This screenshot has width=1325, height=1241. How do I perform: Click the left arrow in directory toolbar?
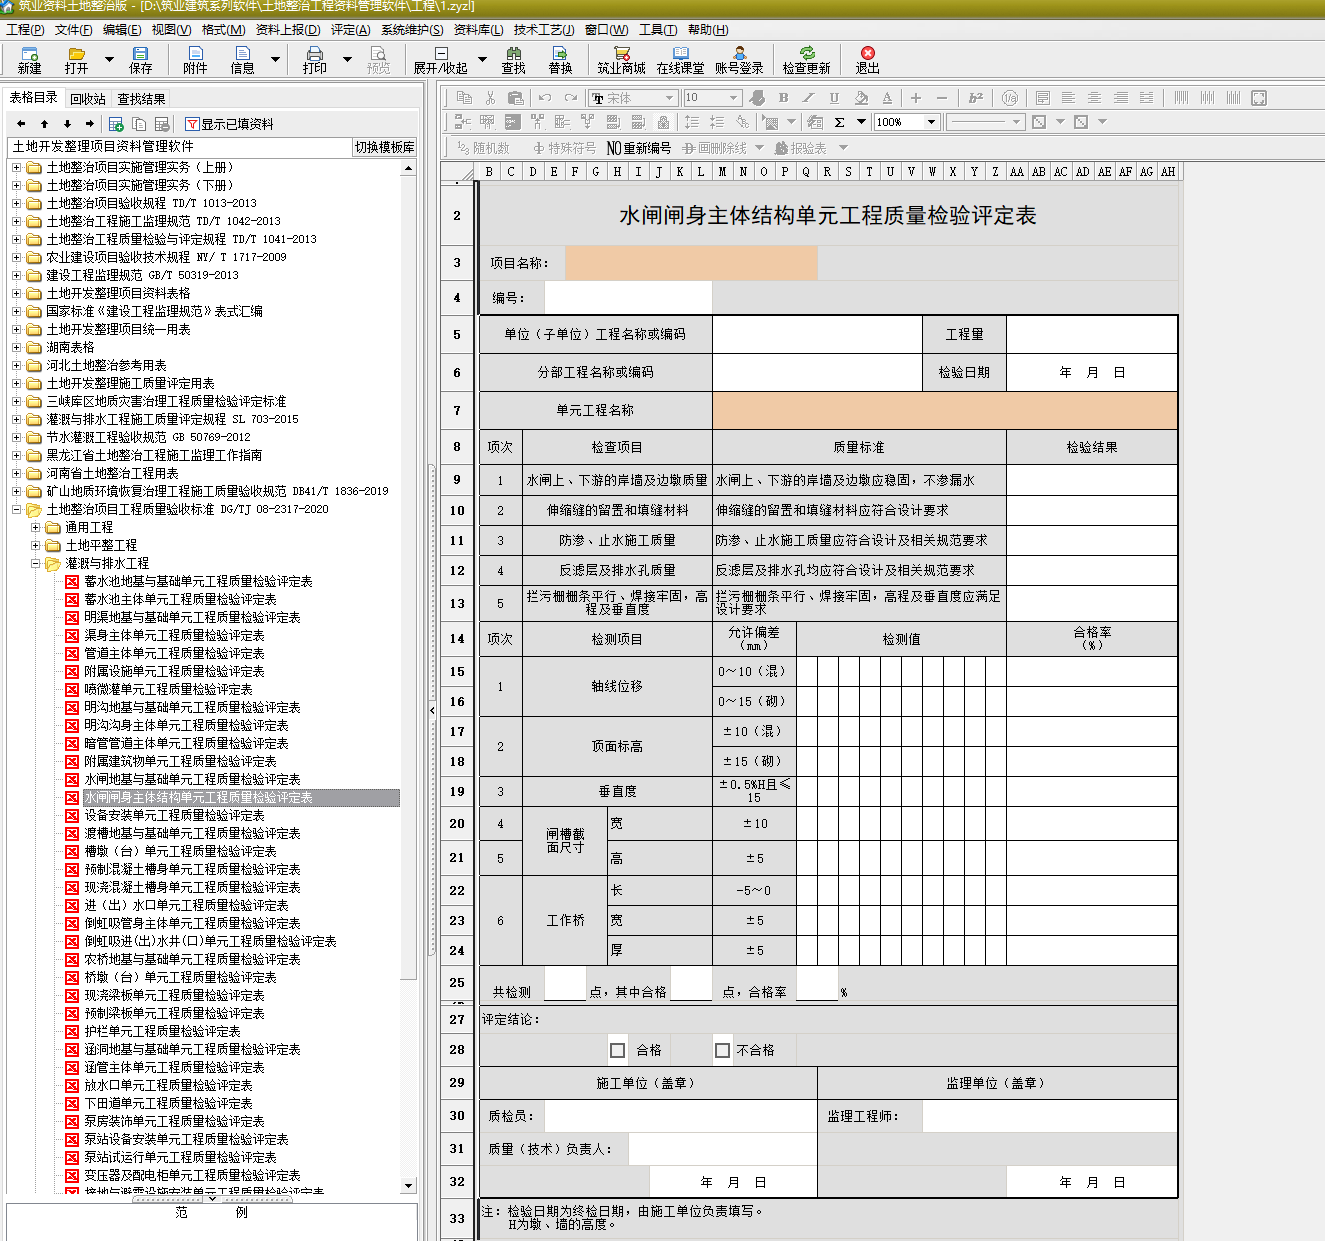tap(21, 124)
